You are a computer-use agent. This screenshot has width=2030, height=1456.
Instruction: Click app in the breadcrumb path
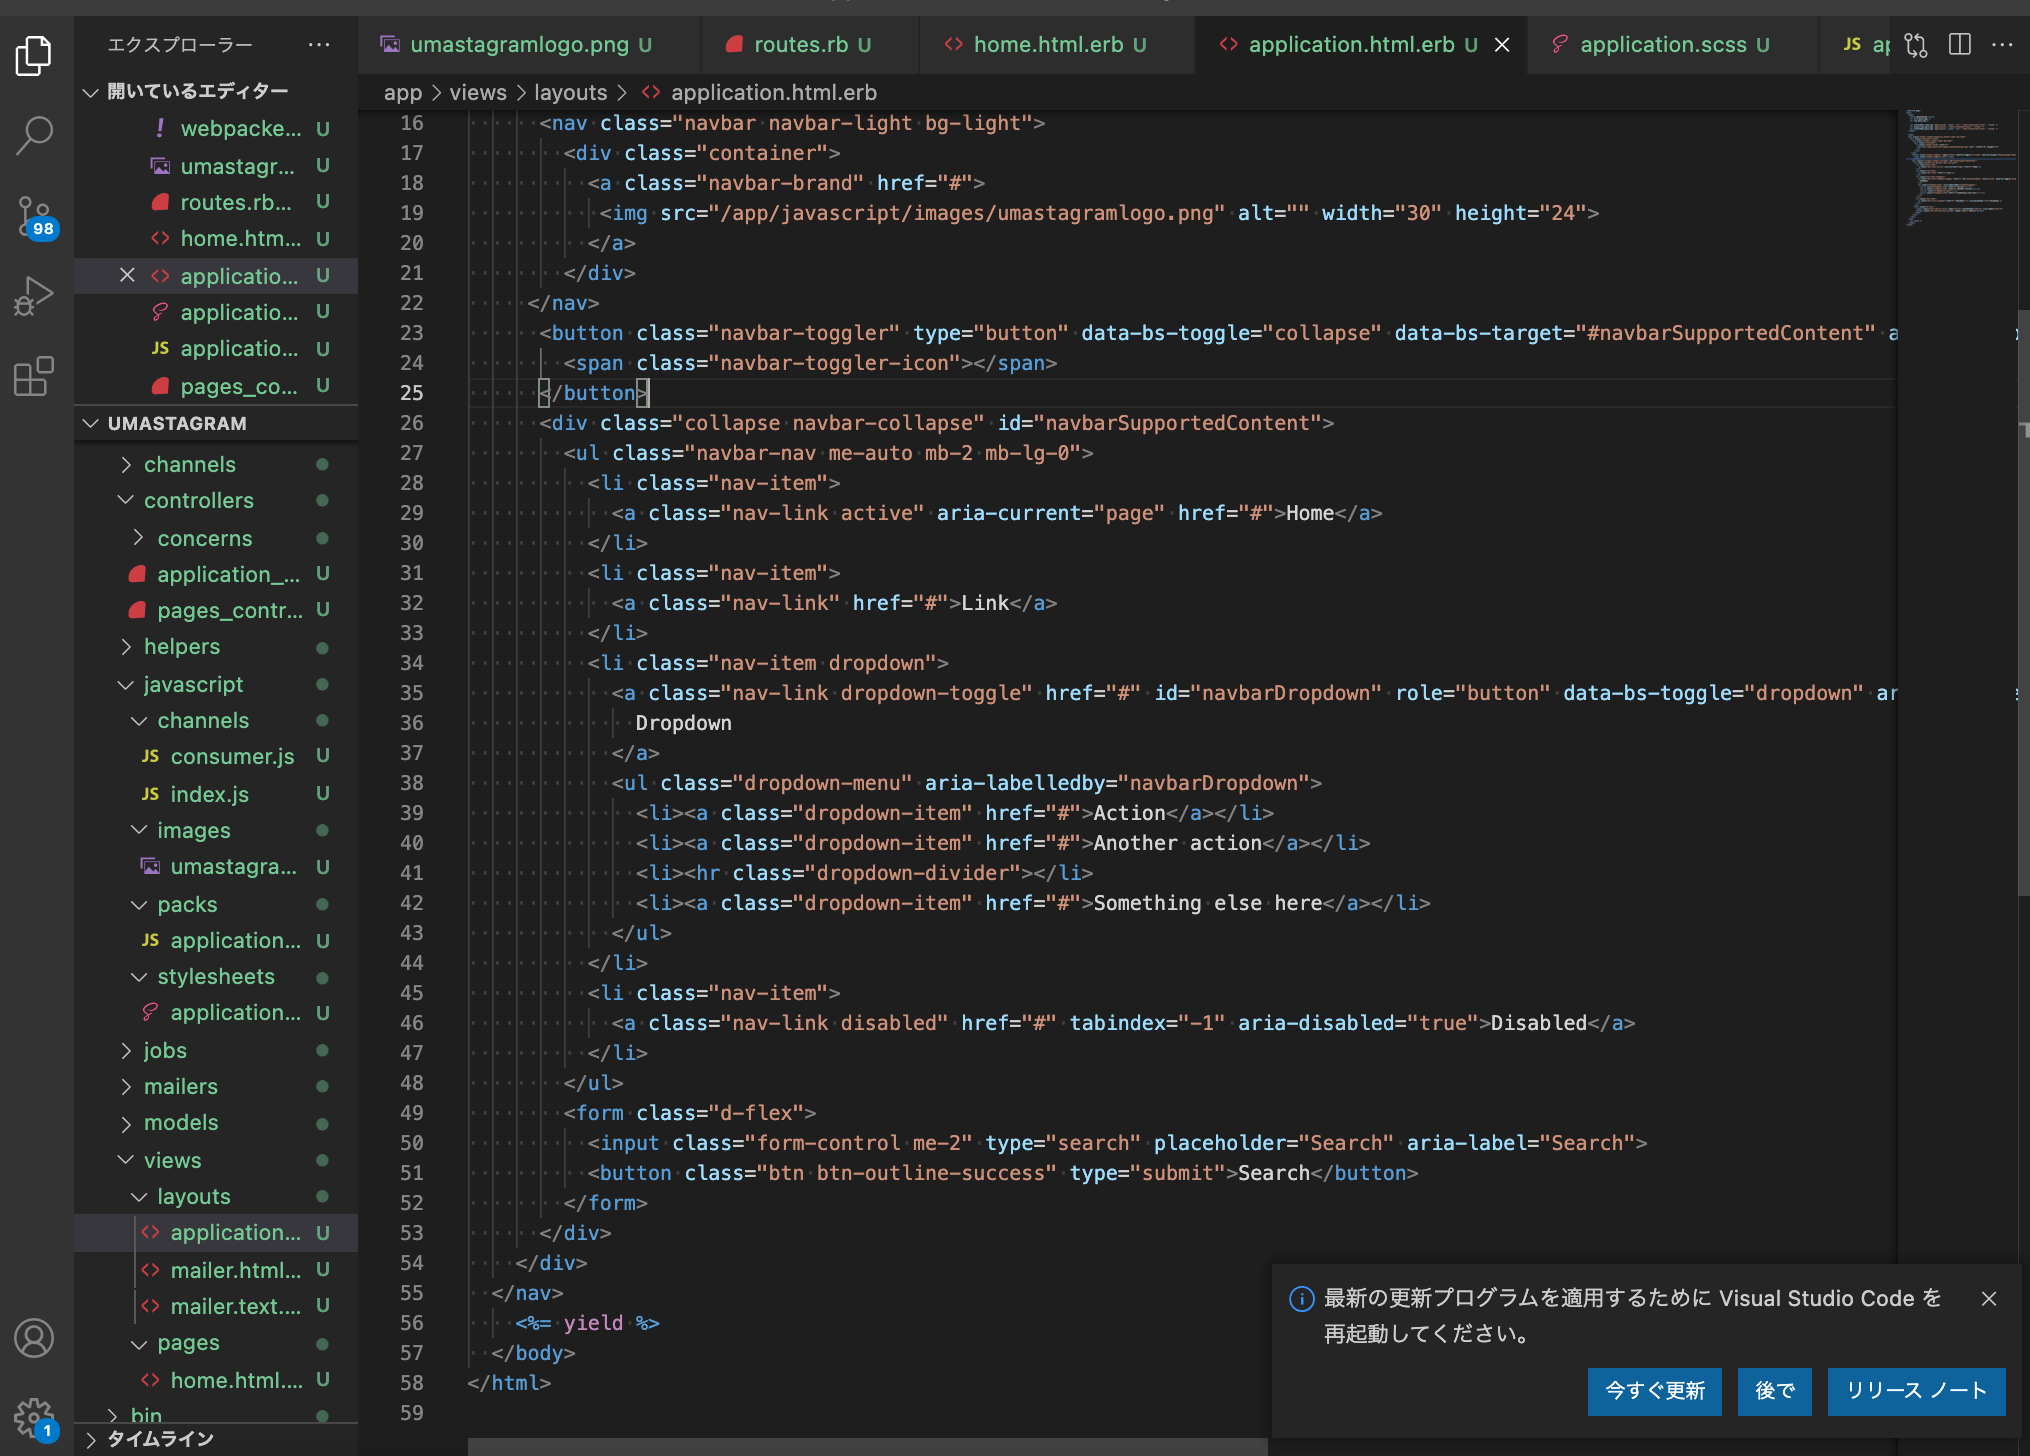[403, 93]
